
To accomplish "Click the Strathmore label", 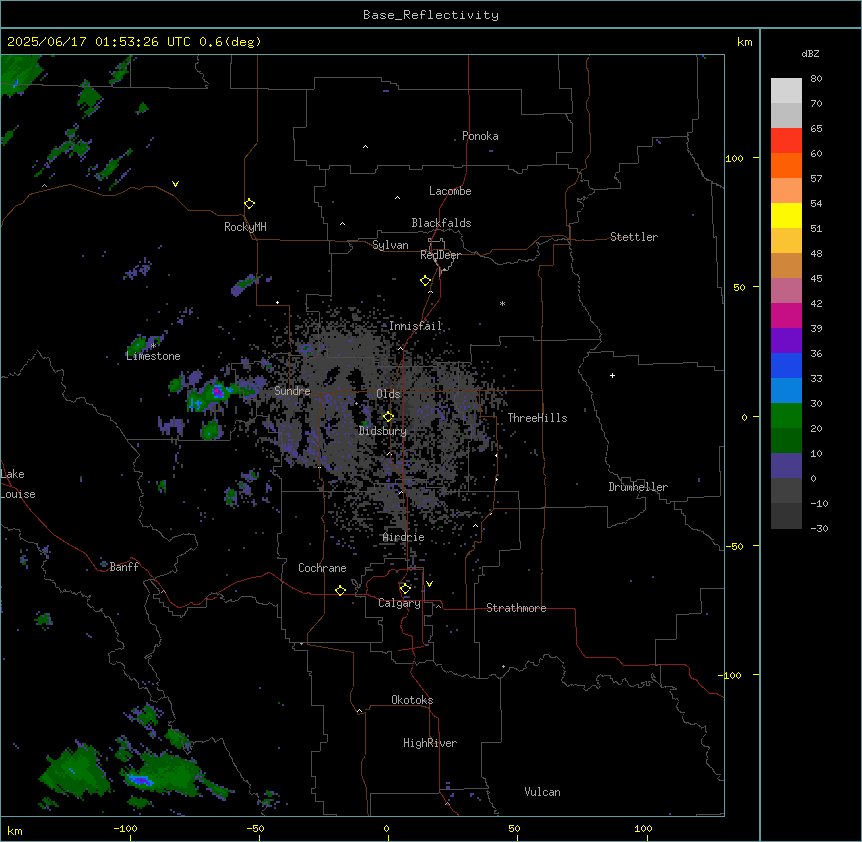I will (516, 608).
